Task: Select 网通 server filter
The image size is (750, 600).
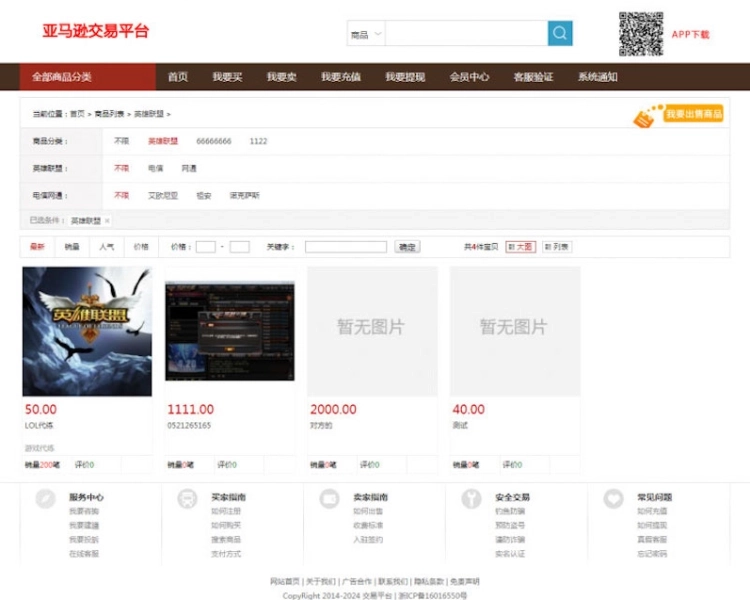Action: [x=189, y=168]
